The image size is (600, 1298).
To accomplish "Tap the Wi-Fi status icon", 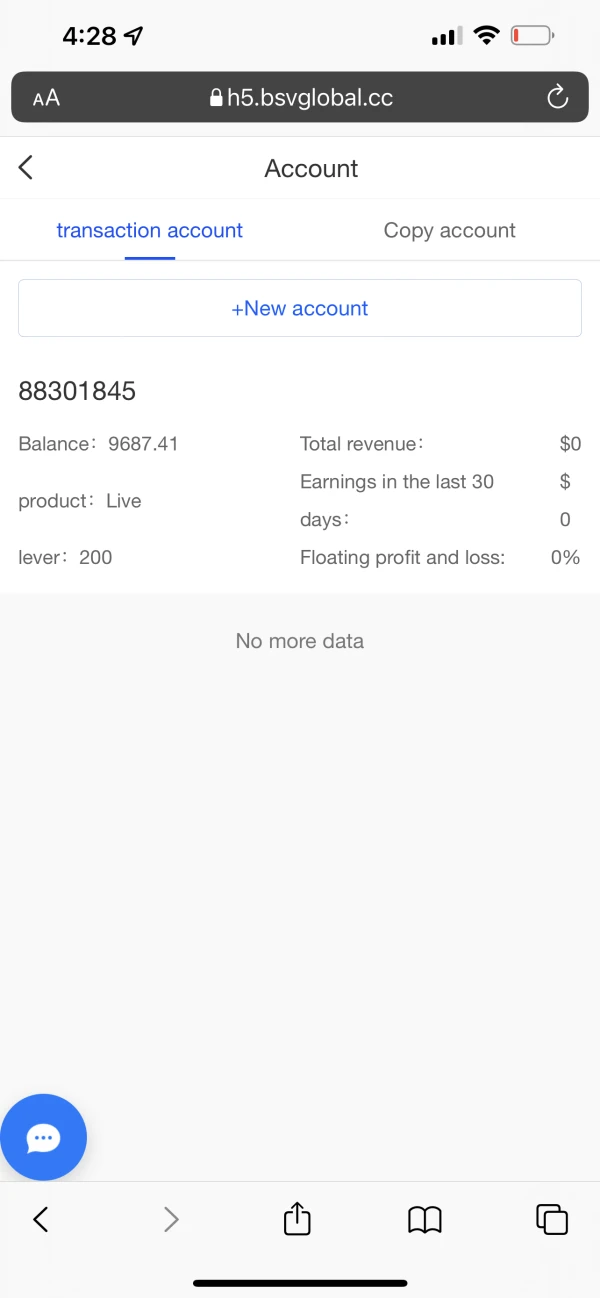I will pos(487,37).
